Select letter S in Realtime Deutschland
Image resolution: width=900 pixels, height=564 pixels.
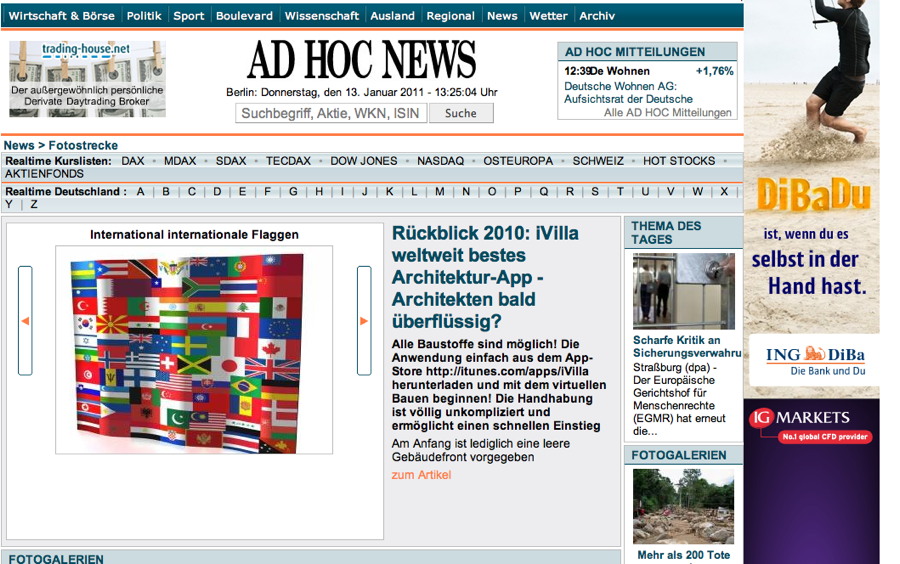click(595, 192)
